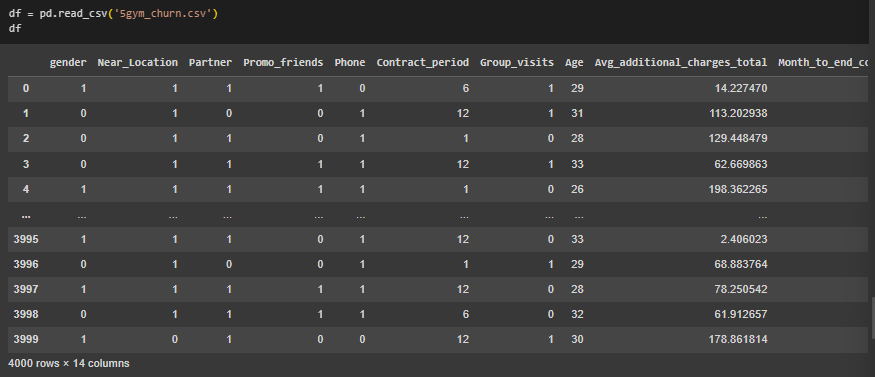The width and height of the screenshot is (875, 377).
Task: Click the 'Partner' column header
Action: coord(210,62)
